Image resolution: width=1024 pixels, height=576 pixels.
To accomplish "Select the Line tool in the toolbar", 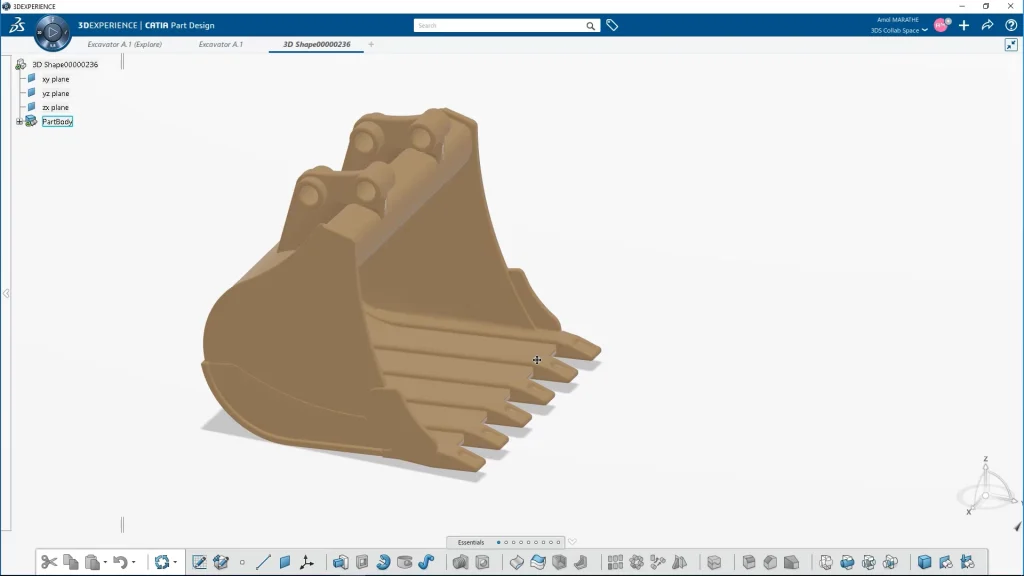I will [263, 562].
